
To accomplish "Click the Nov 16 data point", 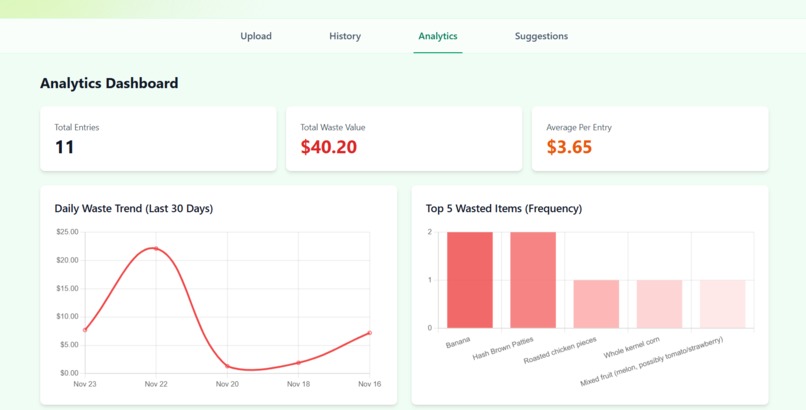I will pos(370,333).
